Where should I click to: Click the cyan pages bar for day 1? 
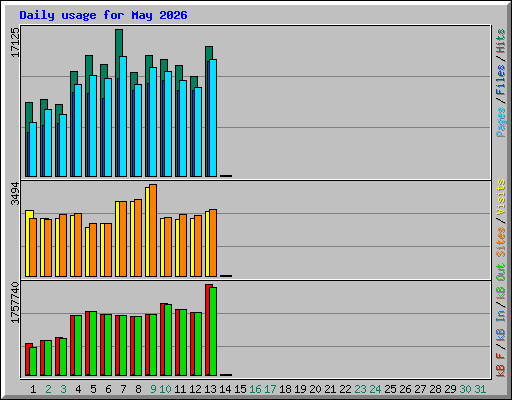tap(33, 149)
